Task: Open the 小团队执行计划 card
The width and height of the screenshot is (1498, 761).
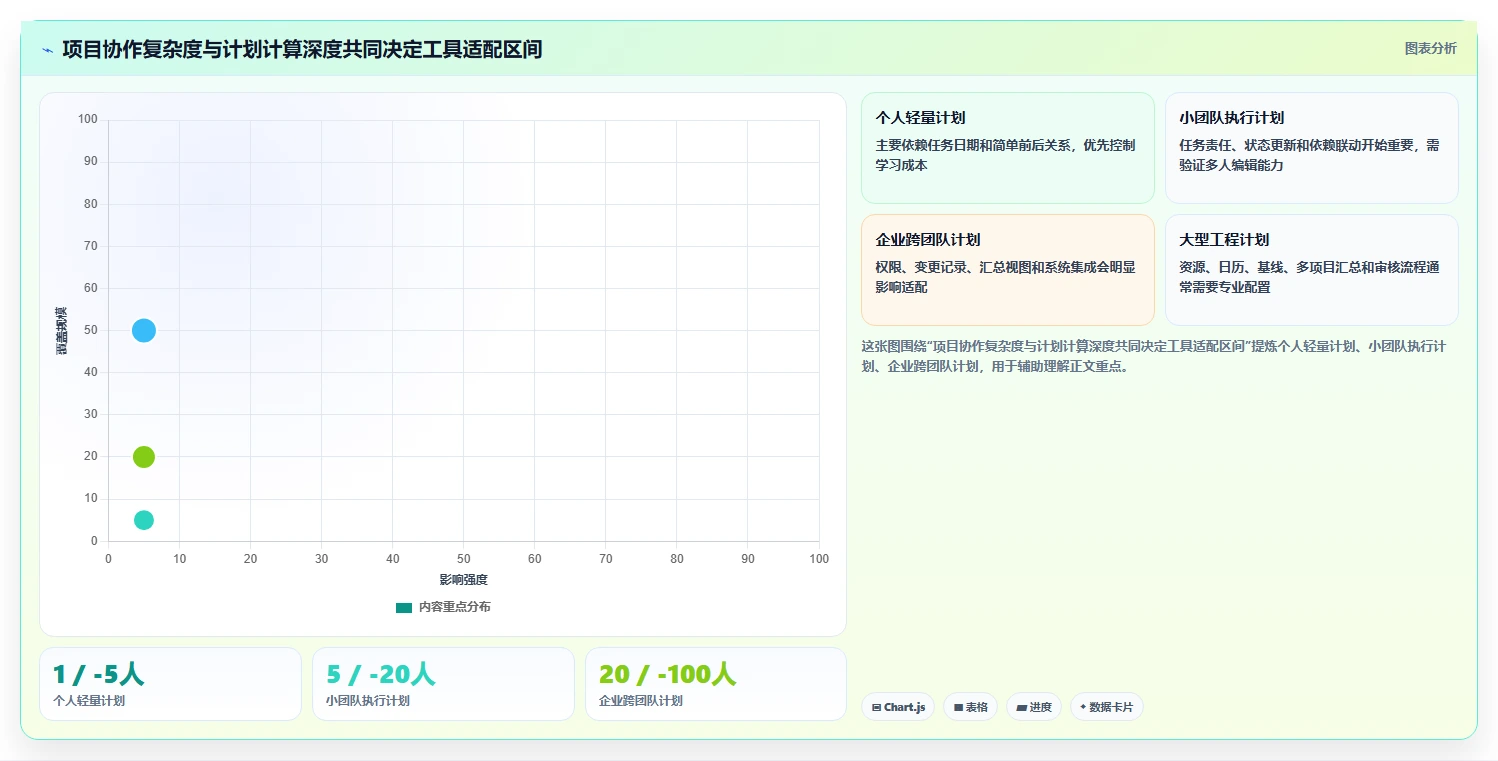Action: click(1311, 148)
